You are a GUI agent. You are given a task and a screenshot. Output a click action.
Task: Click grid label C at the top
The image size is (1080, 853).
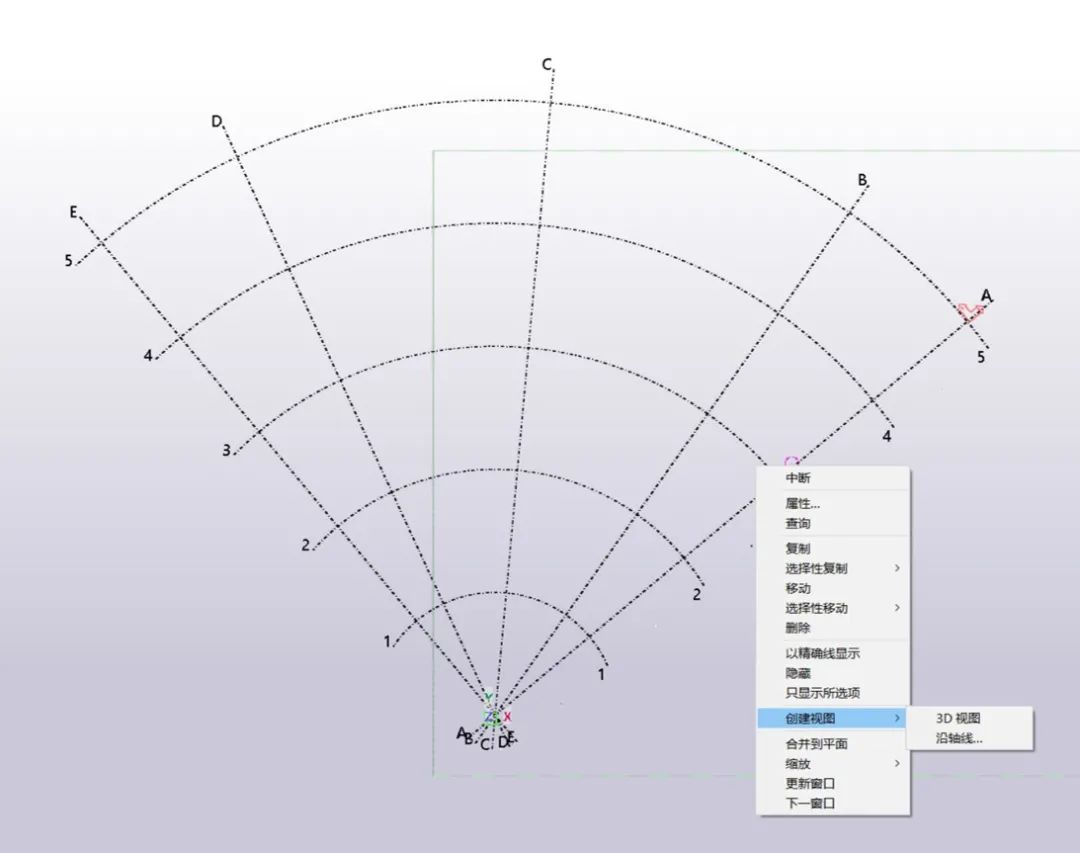click(x=547, y=65)
